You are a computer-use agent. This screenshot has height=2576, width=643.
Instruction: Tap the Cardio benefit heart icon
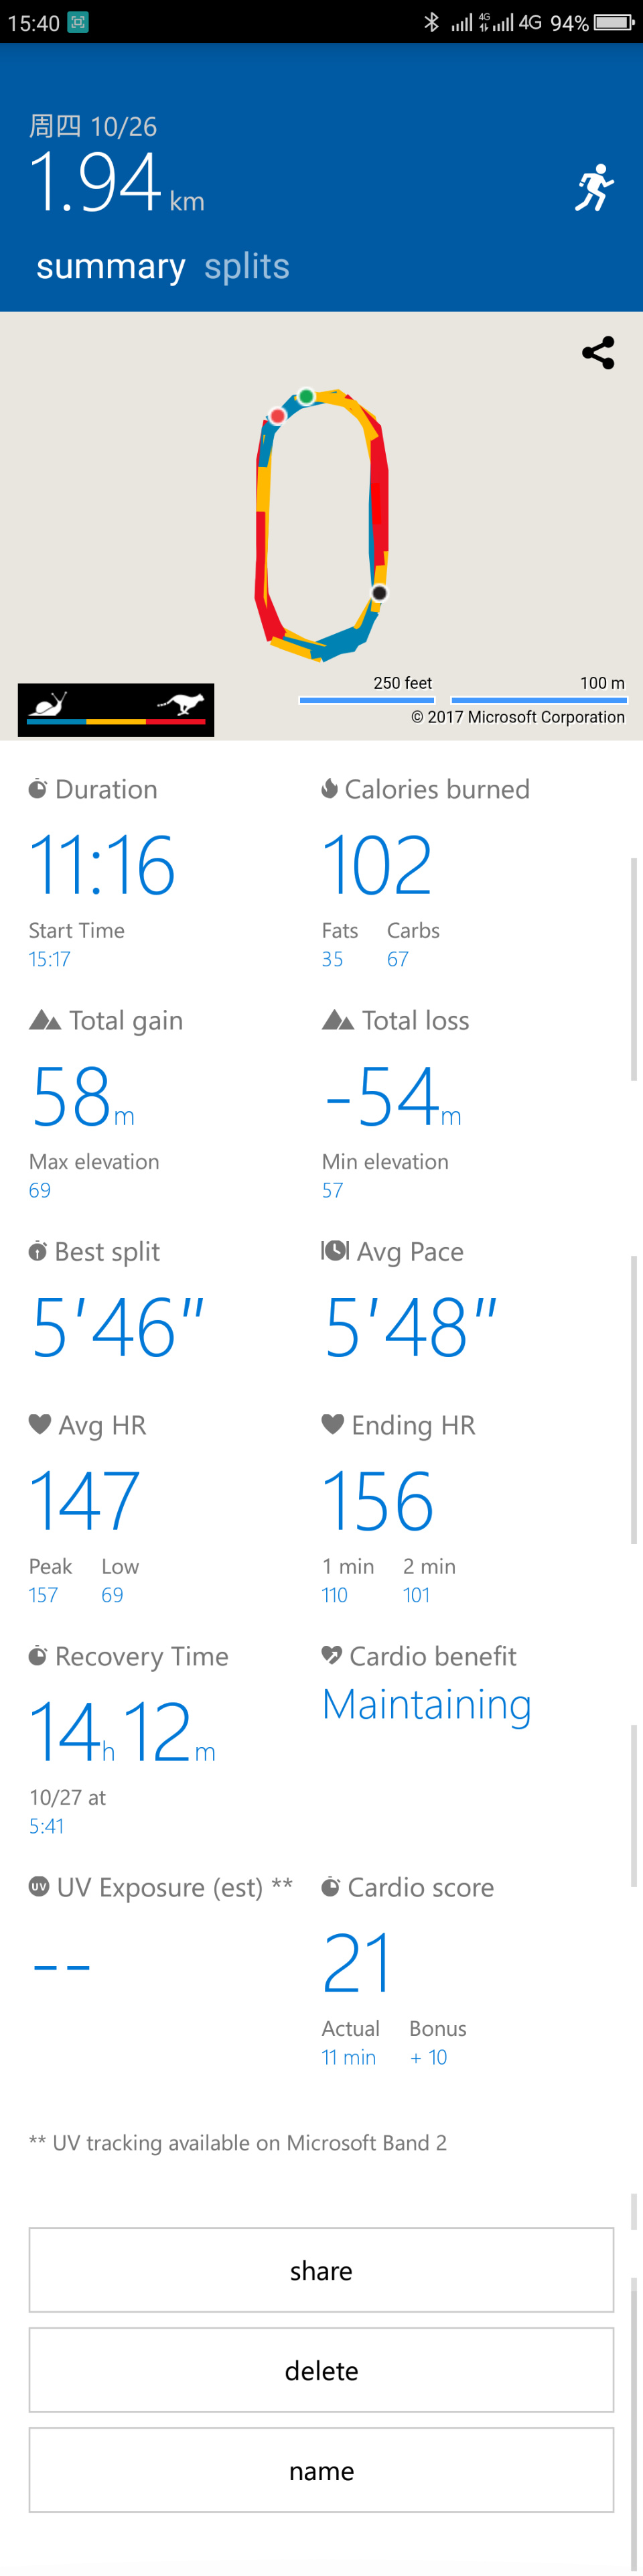click(x=332, y=1655)
